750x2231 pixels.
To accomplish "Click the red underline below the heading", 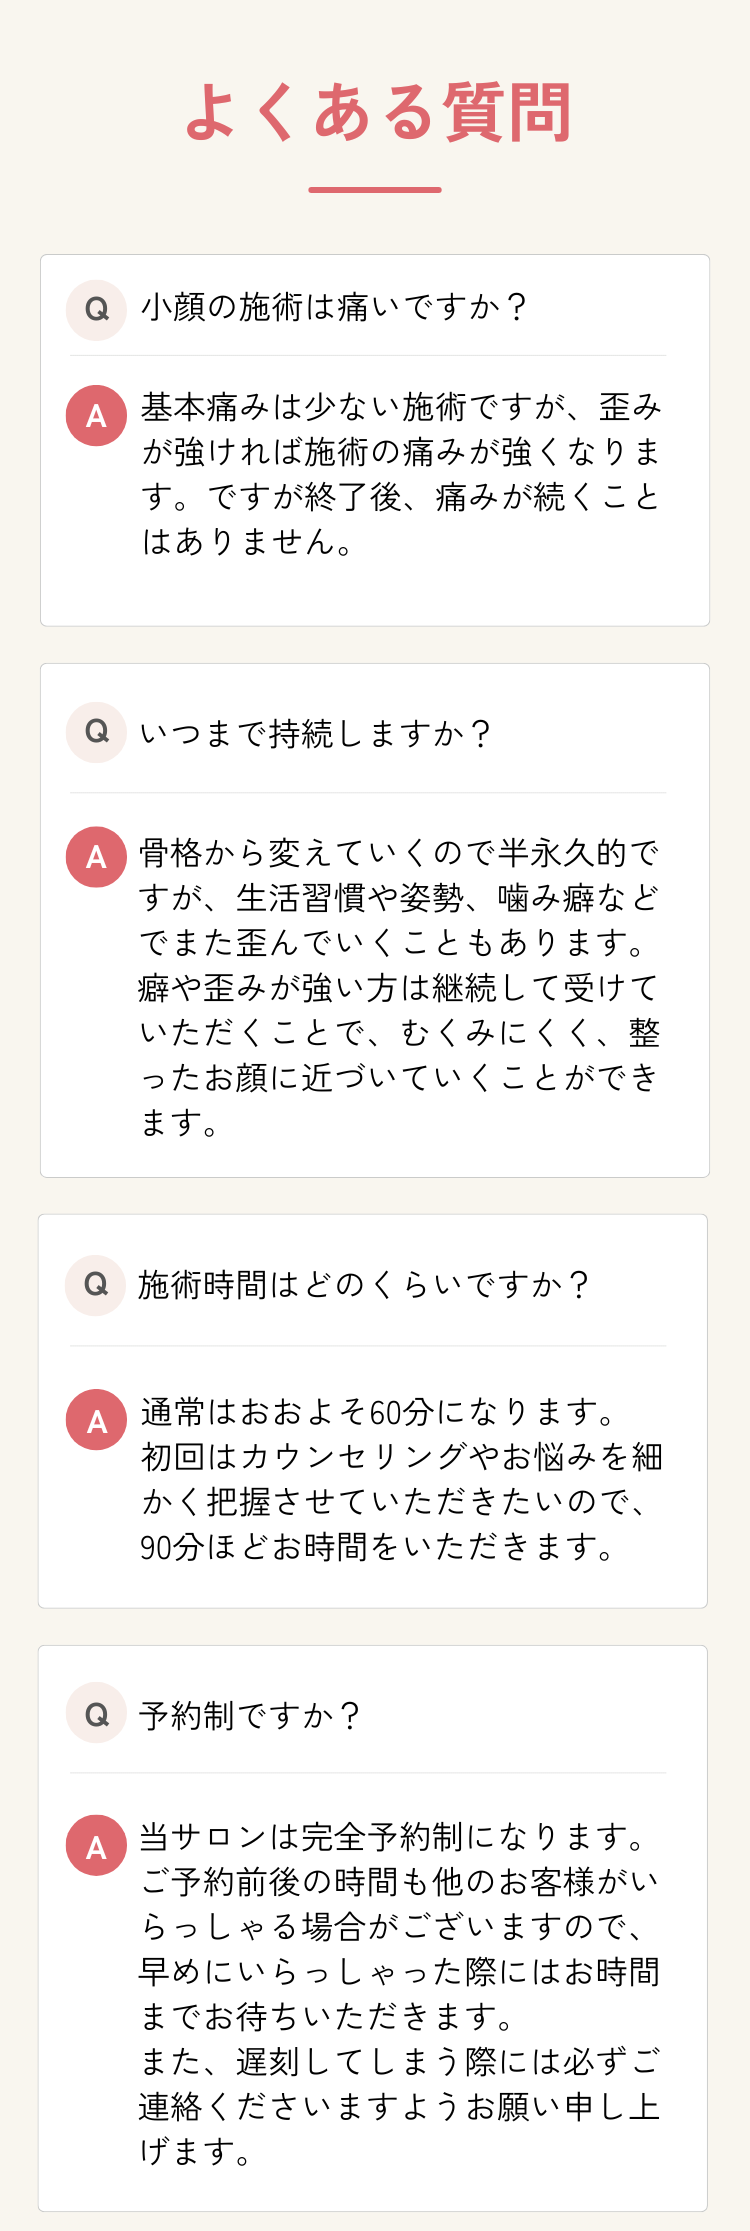I will pos(375,189).
